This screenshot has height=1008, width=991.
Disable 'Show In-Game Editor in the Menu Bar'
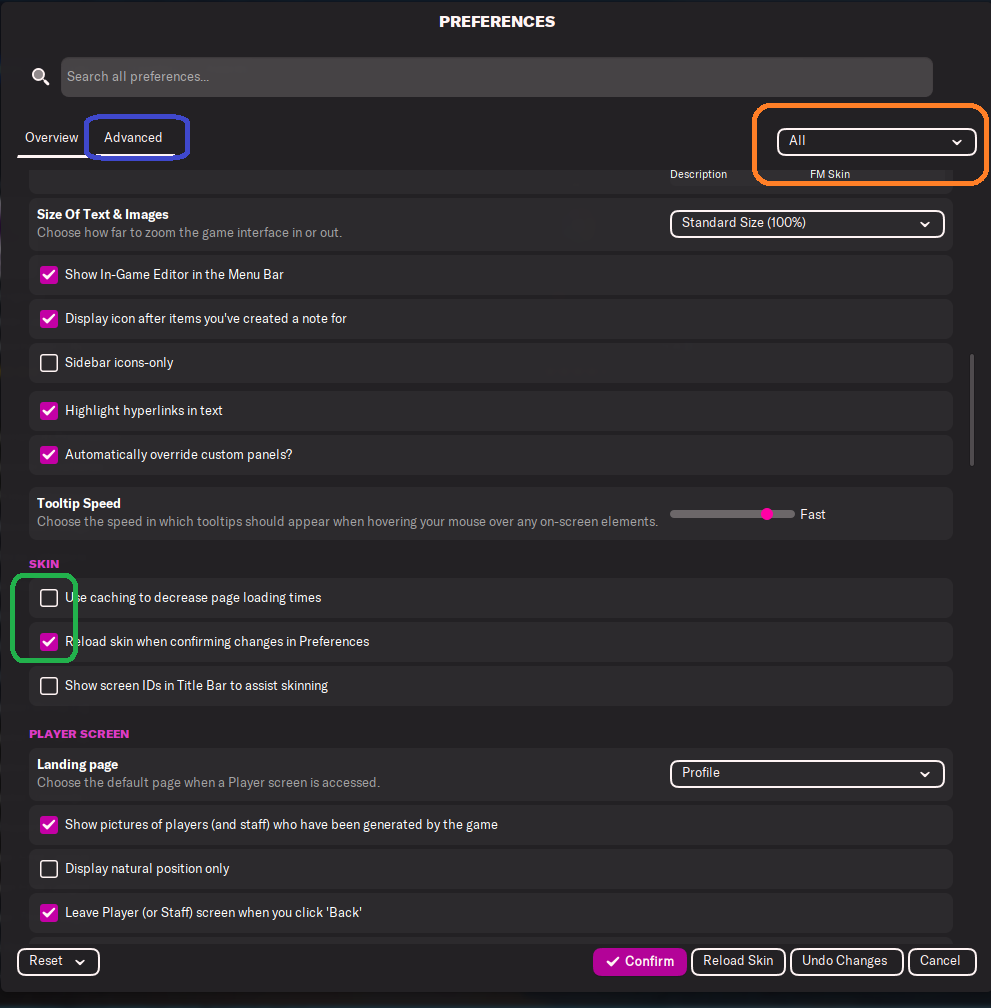coord(49,274)
